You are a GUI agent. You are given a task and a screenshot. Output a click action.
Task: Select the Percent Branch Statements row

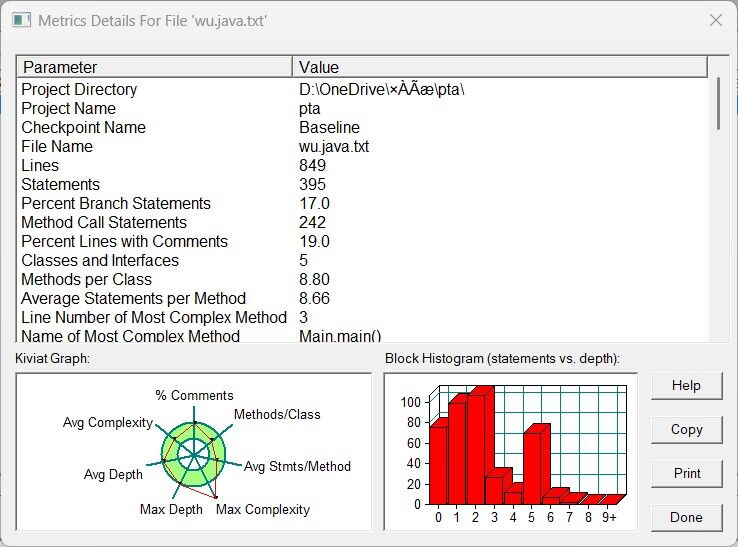[362, 203]
